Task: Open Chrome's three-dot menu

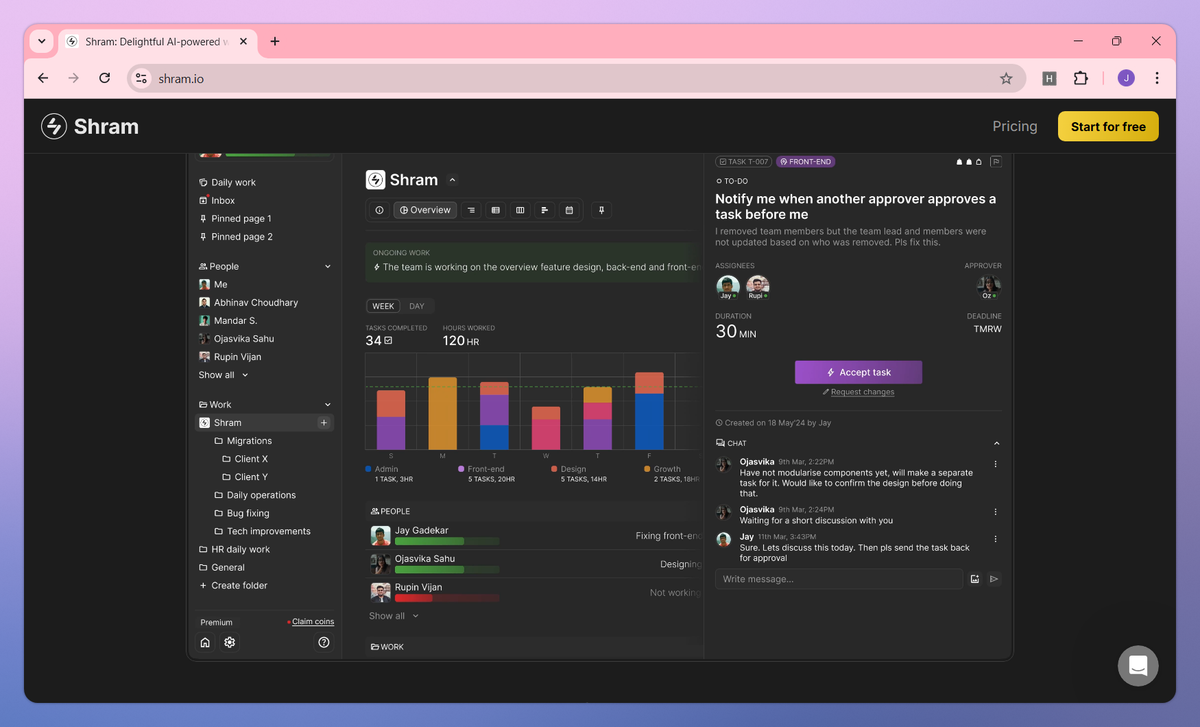Action: point(1157,78)
